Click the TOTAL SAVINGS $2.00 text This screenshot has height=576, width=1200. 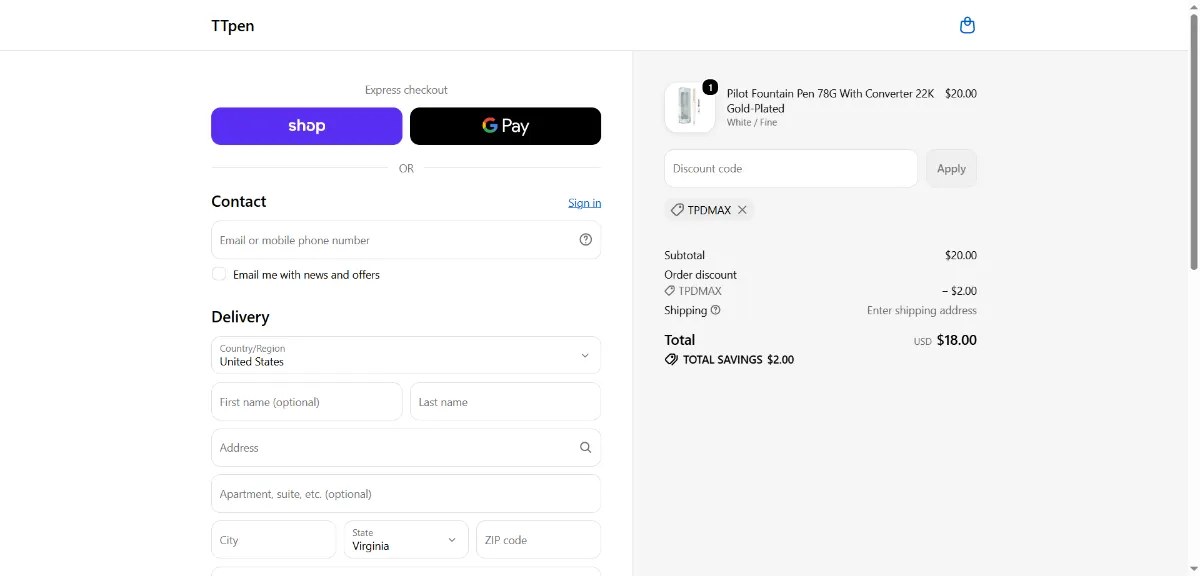click(x=738, y=360)
